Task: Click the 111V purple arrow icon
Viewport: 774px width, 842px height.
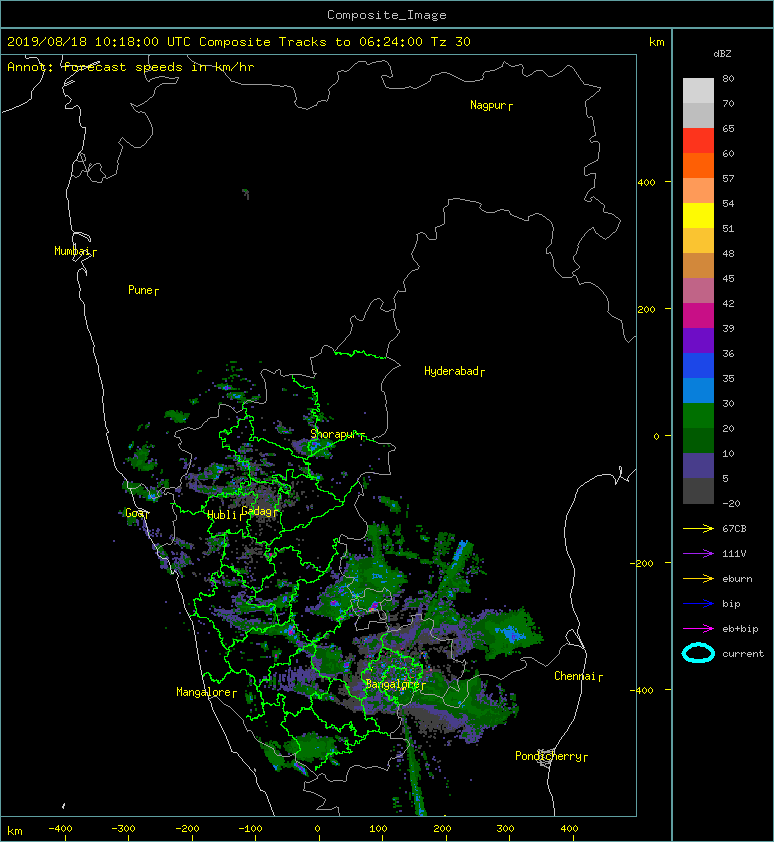Action: point(698,554)
